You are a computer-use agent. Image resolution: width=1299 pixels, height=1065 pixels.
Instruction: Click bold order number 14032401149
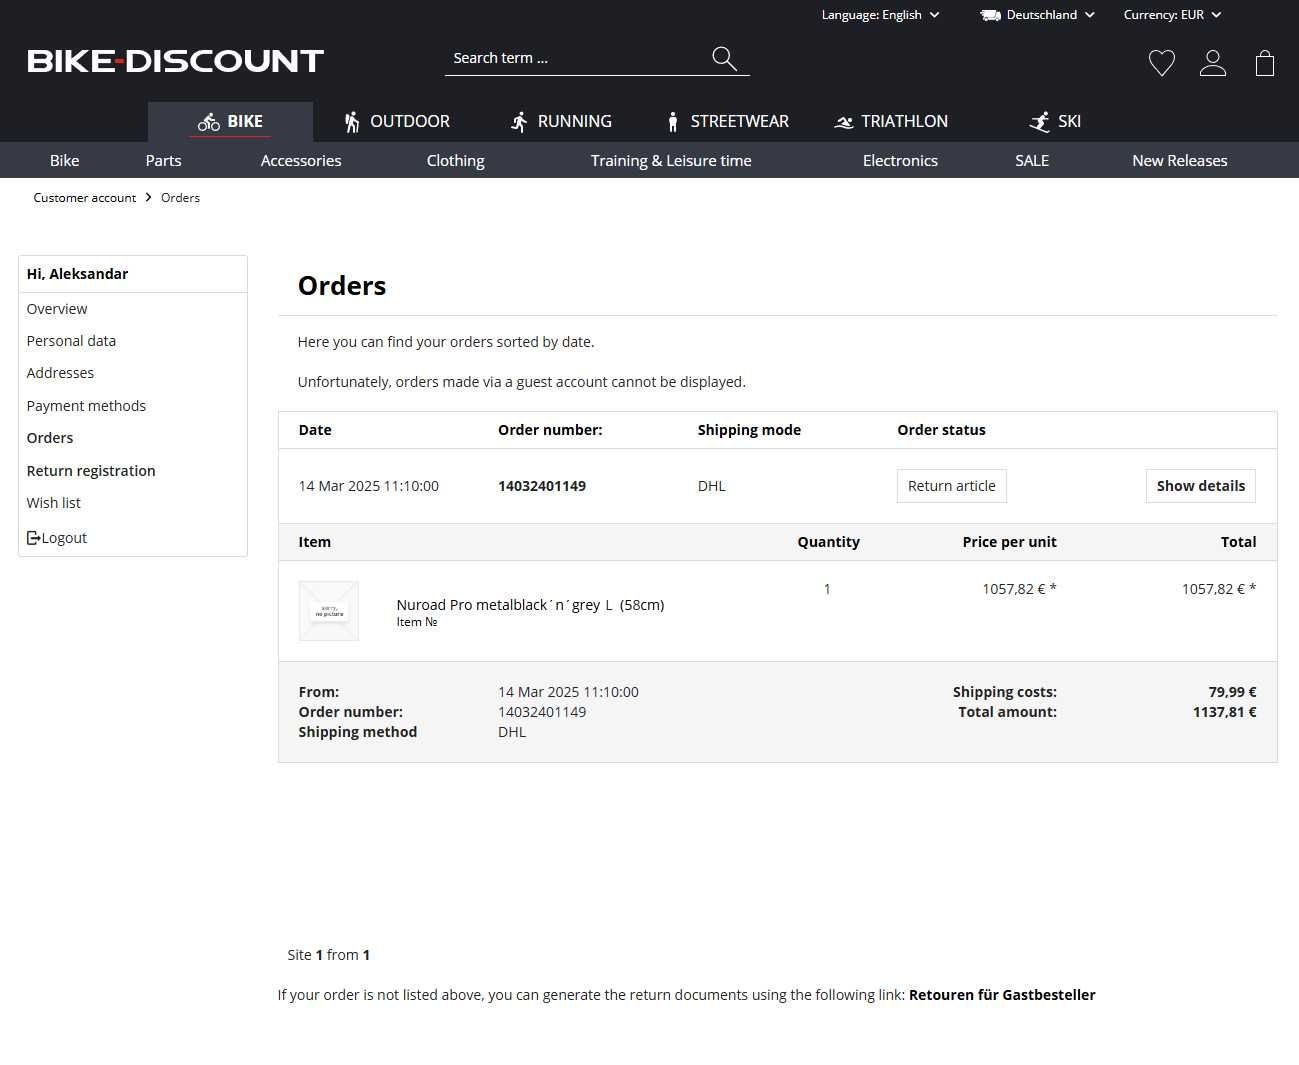click(x=542, y=486)
